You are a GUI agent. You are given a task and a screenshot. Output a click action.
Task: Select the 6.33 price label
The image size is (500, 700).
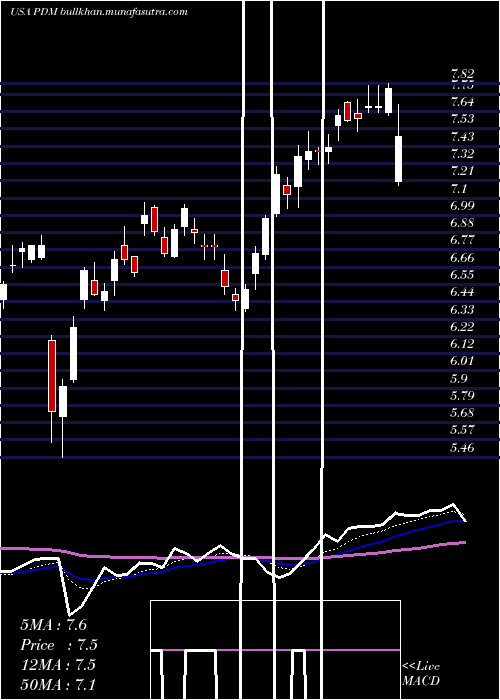tap(462, 309)
